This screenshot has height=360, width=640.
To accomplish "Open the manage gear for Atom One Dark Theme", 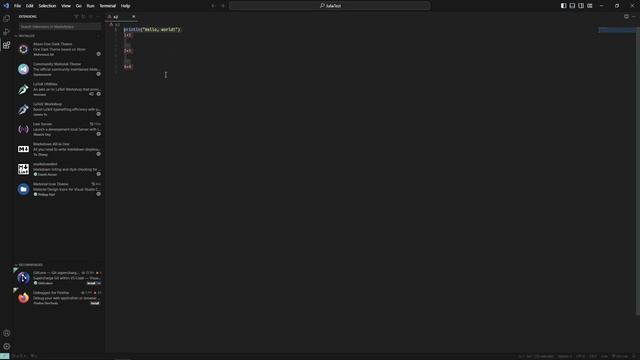I will point(98,54).
